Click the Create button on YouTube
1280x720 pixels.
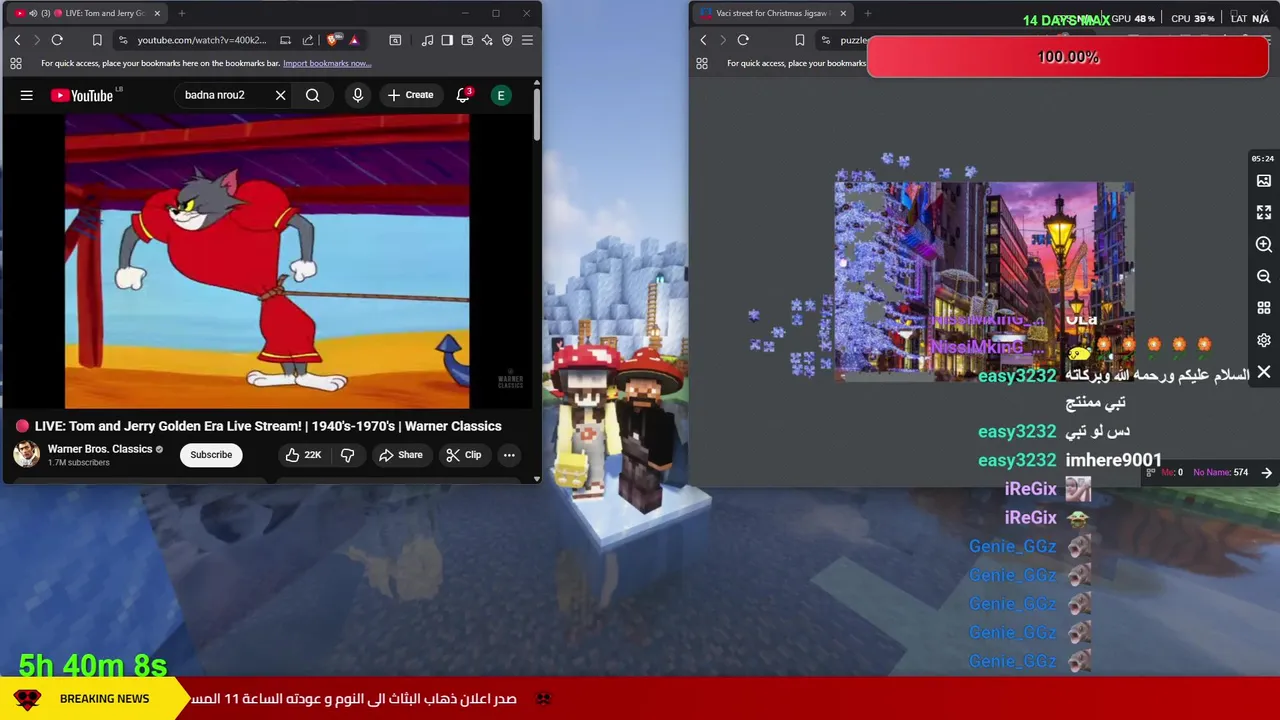click(x=410, y=95)
